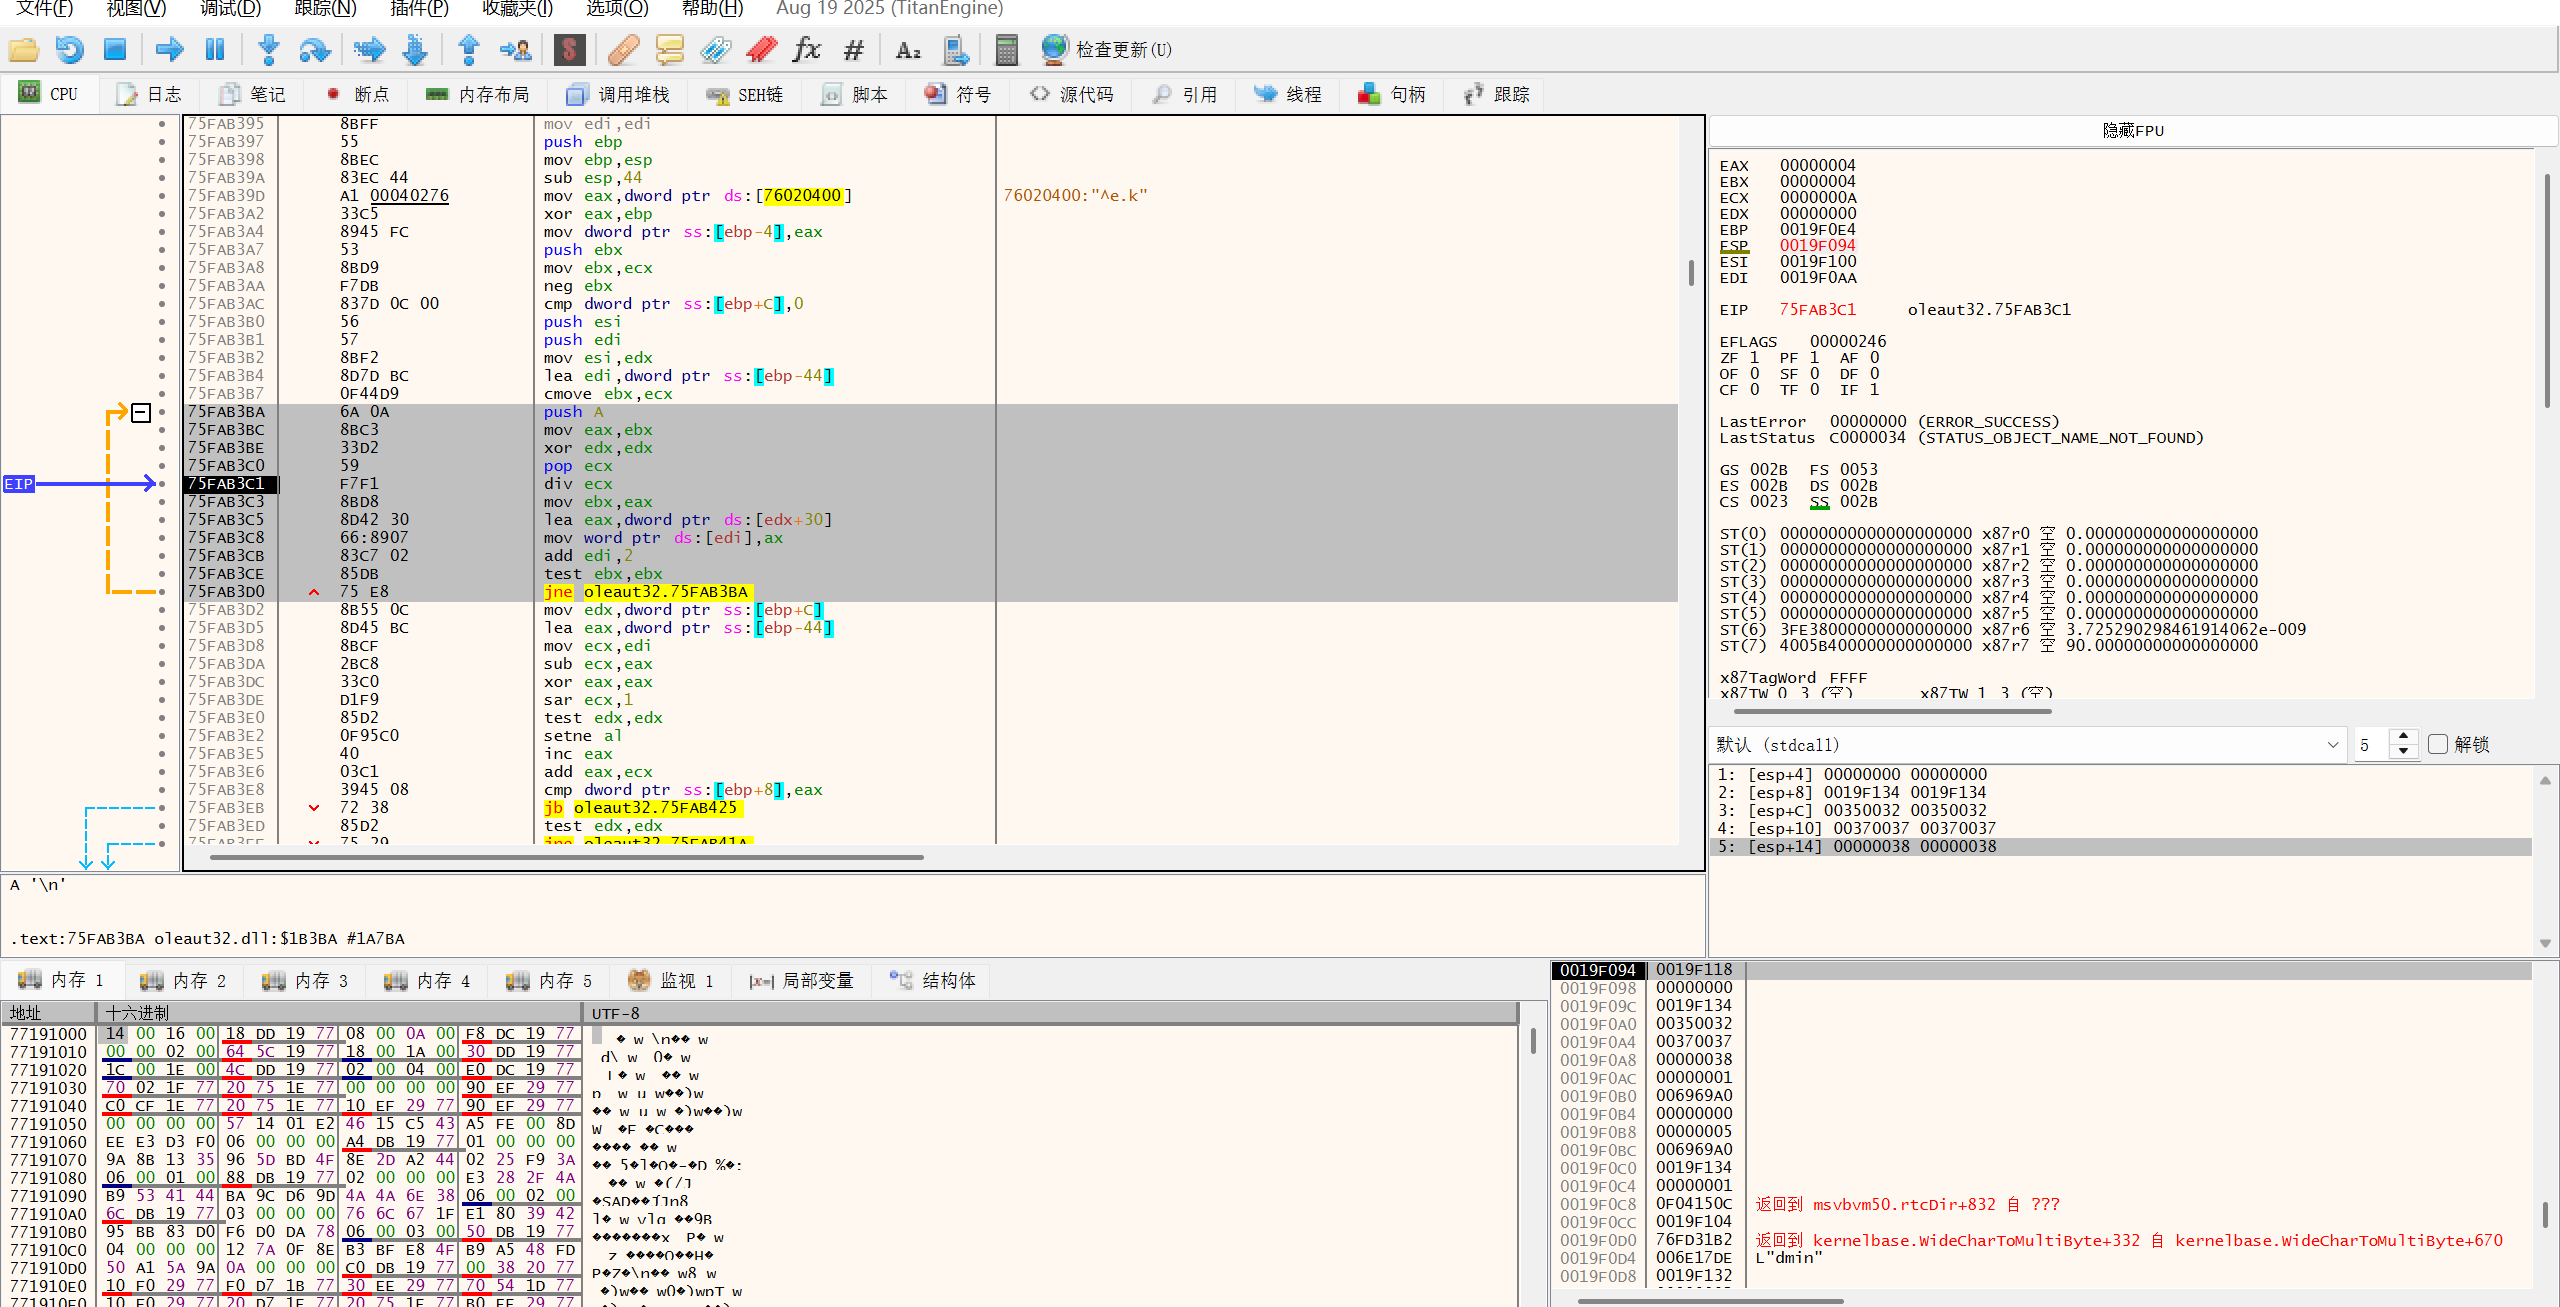Click the Run arrow icon
The width and height of the screenshot is (2560, 1307).
point(170,49)
